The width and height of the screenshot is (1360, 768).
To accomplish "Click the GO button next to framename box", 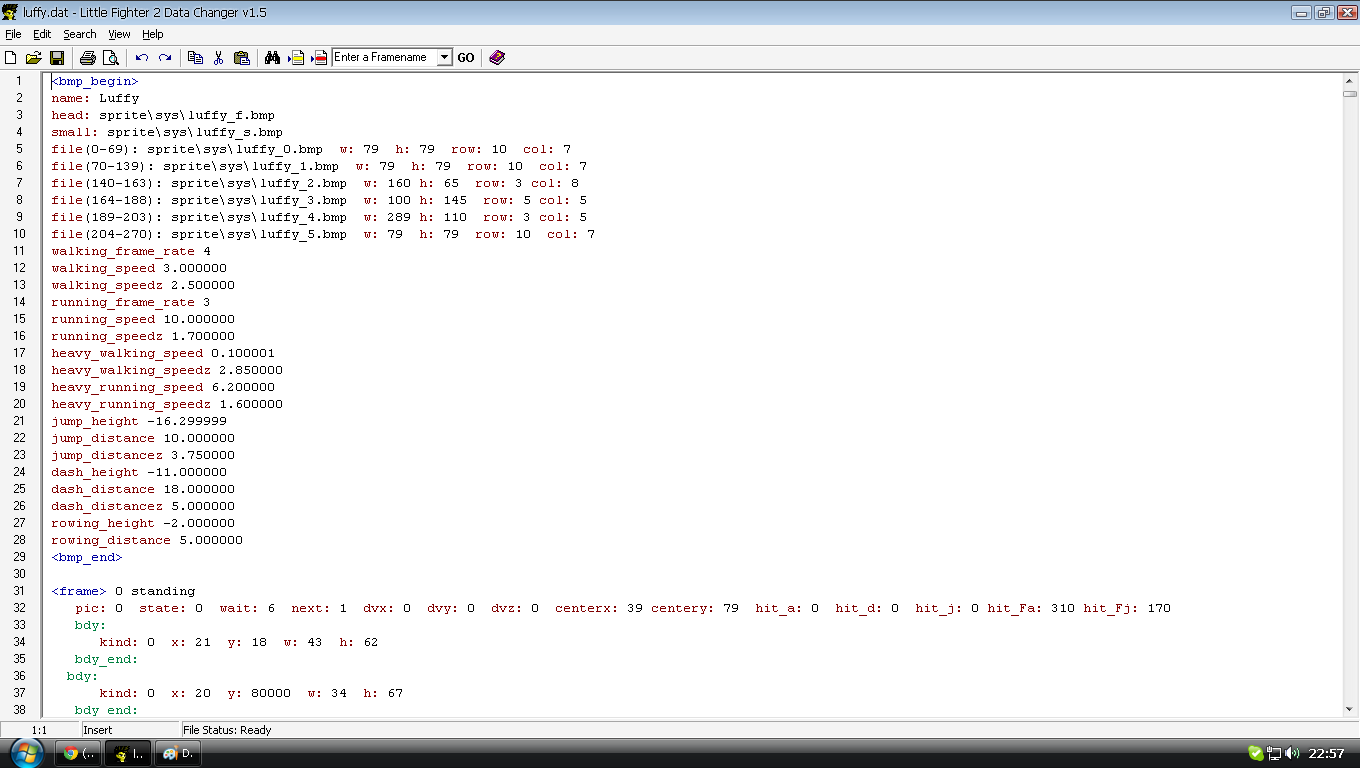I will pyautogui.click(x=466, y=58).
